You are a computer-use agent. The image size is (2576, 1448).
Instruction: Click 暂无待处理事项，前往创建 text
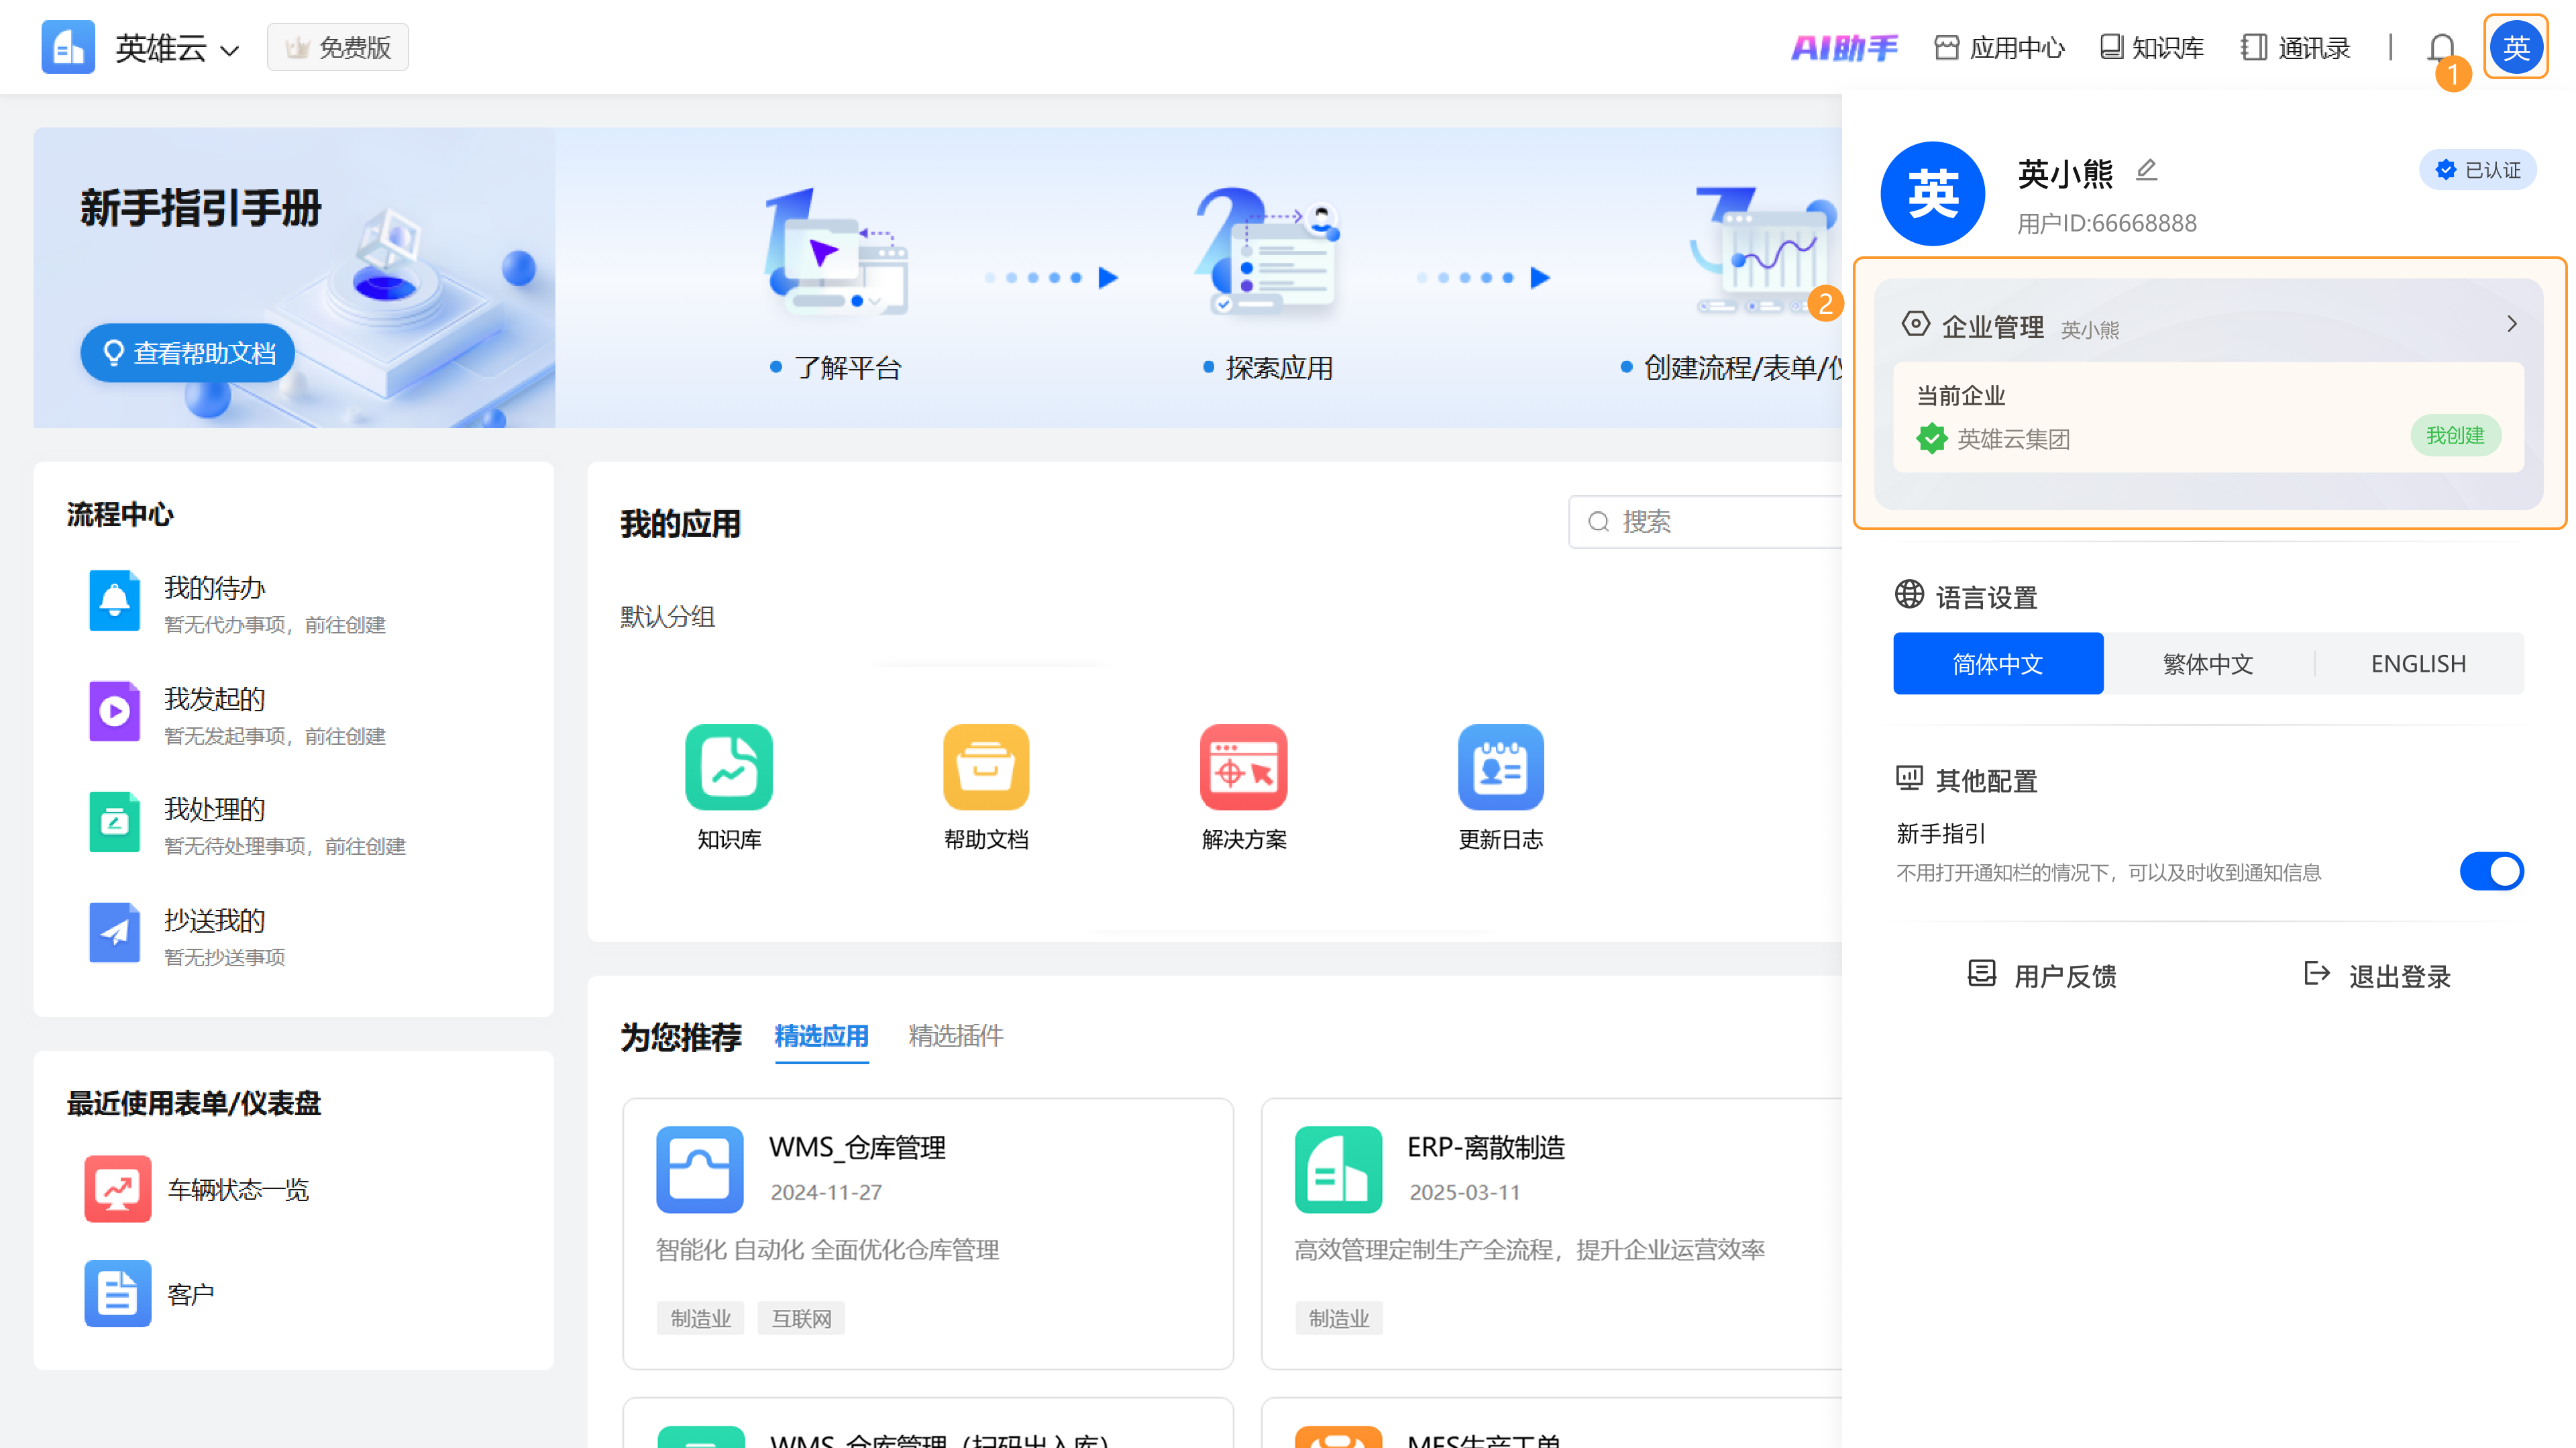(285, 846)
